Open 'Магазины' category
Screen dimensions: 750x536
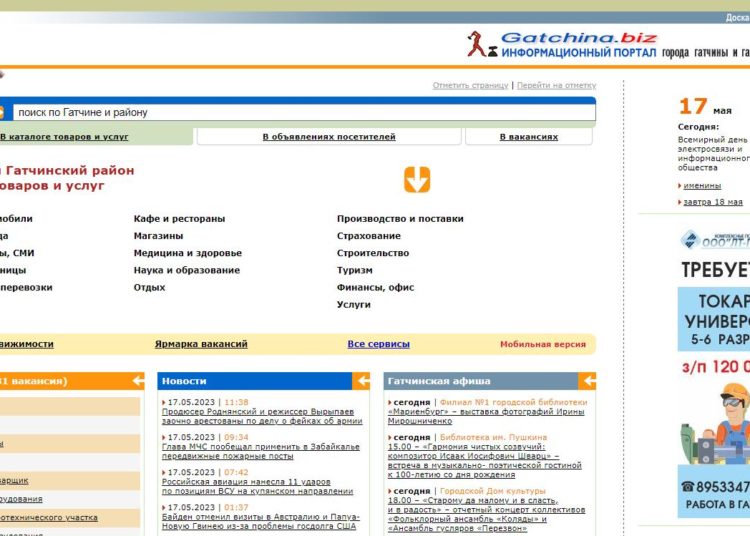click(158, 236)
